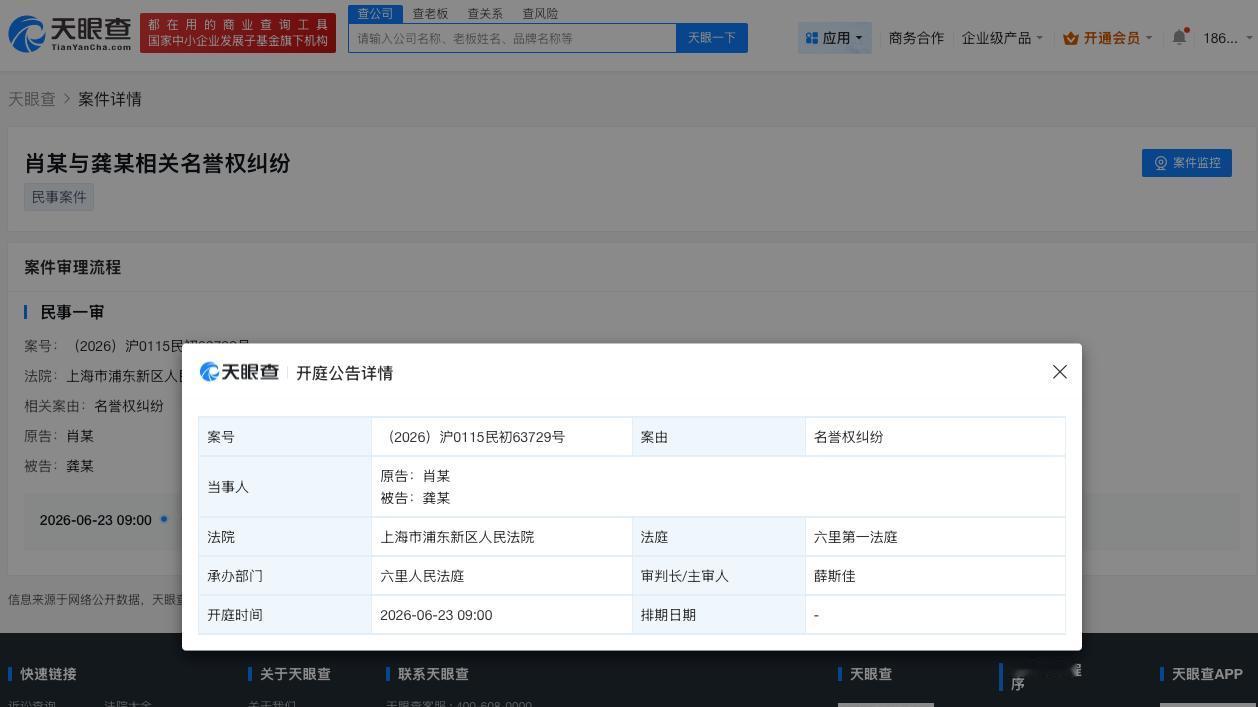The height and width of the screenshot is (707, 1258).
Task: Open the 开通会员 membership dropdown
Action: (1108, 38)
